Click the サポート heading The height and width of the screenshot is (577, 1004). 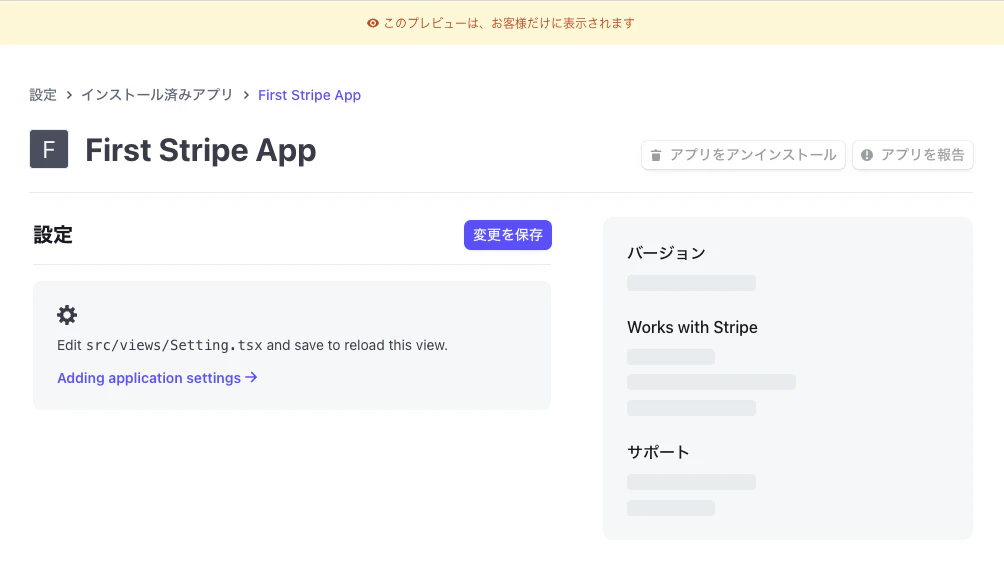pyautogui.click(x=658, y=452)
